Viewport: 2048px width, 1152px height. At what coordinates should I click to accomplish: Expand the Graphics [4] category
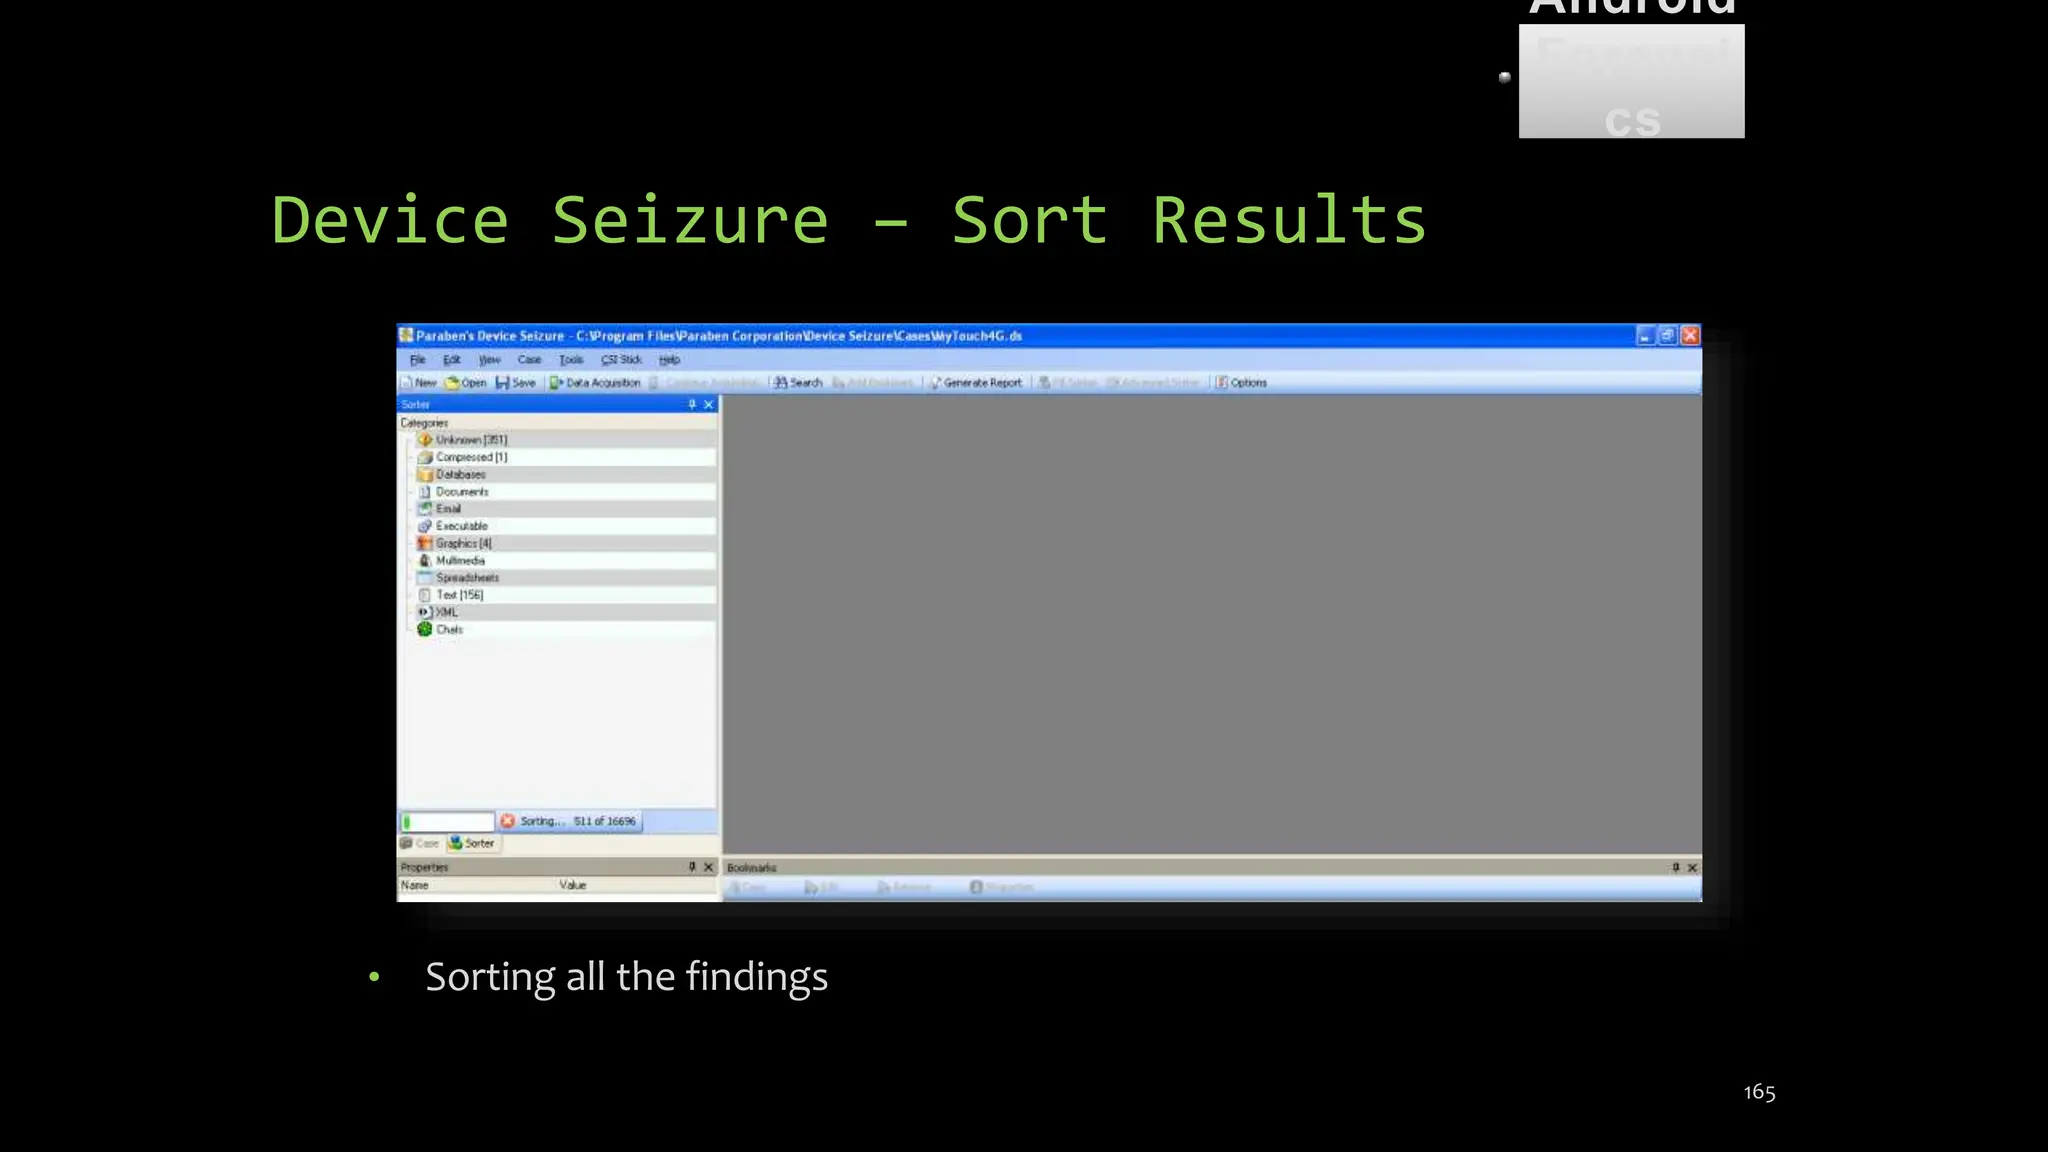pyautogui.click(x=463, y=543)
